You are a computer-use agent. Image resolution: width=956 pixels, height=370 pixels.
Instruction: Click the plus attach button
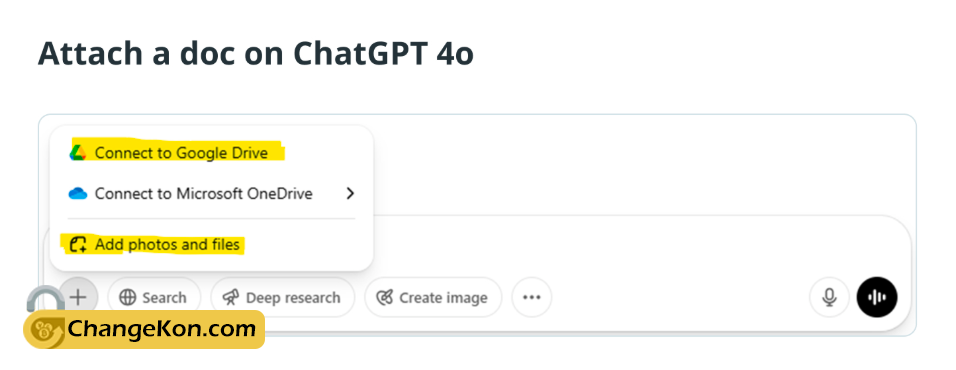point(78,297)
